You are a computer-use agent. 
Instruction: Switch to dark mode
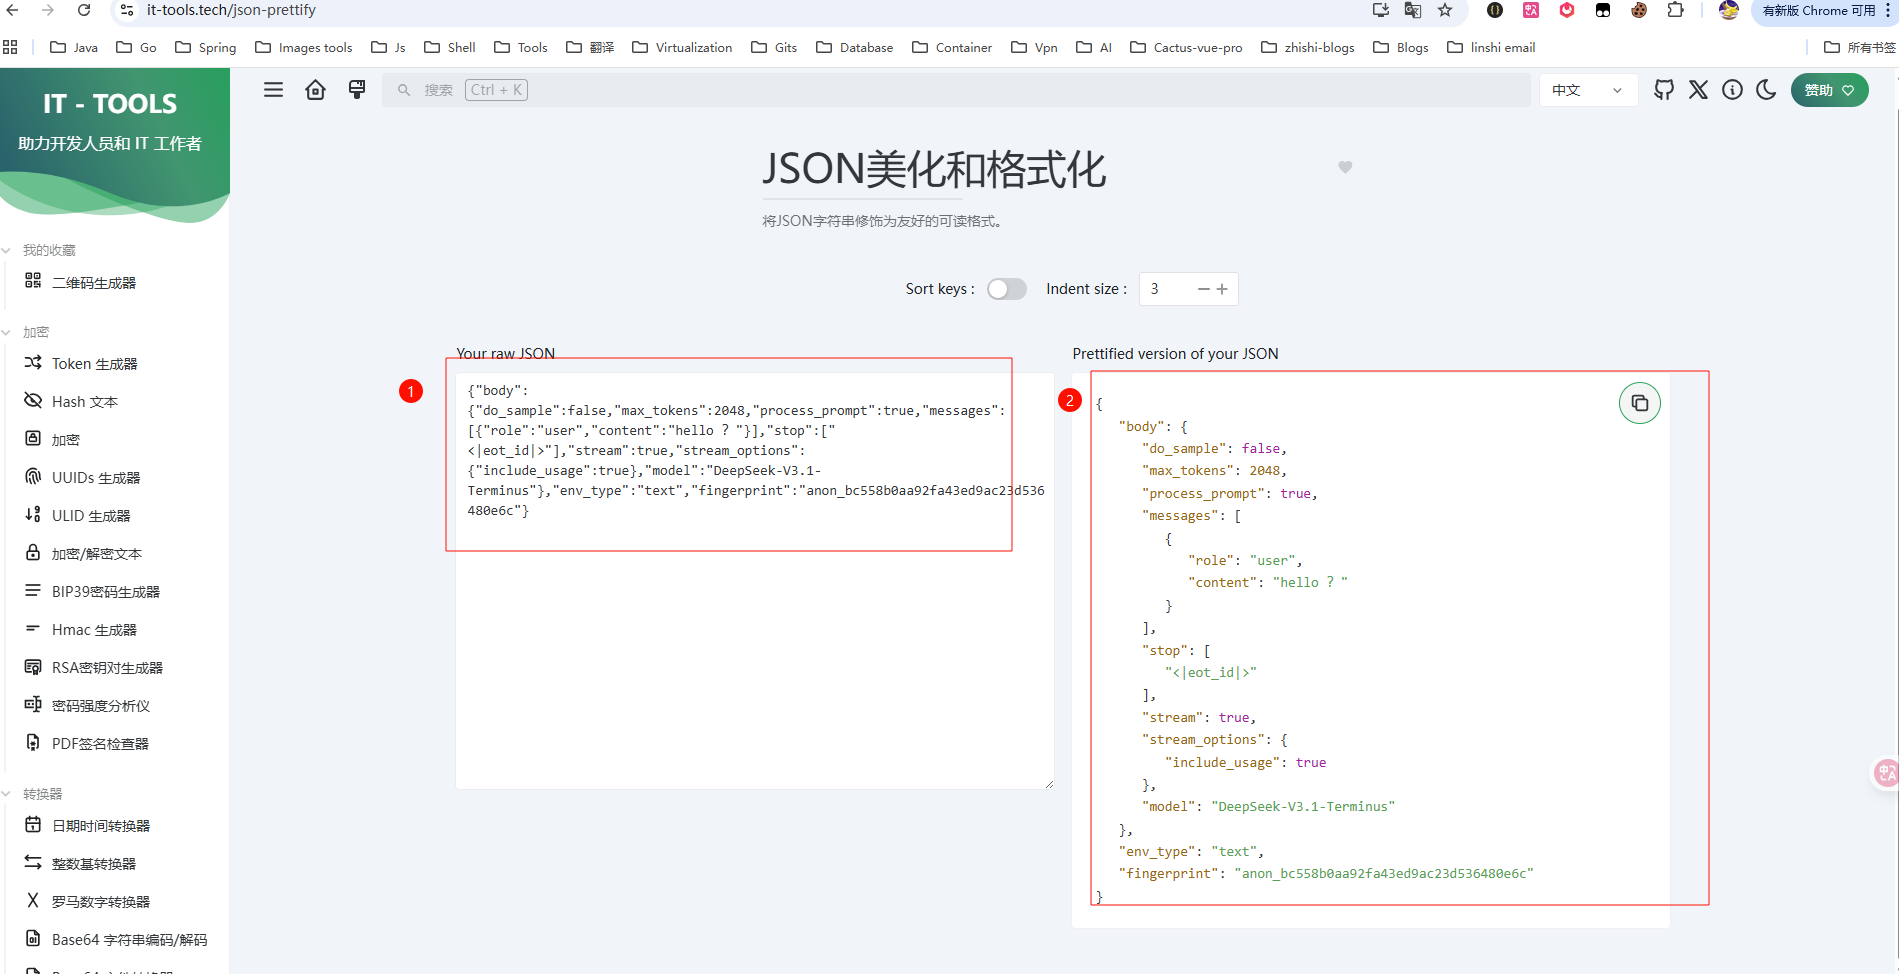click(x=1766, y=90)
